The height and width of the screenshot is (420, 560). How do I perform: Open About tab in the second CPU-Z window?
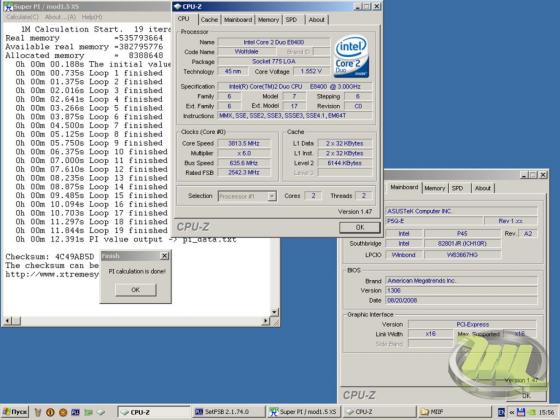click(482, 188)
